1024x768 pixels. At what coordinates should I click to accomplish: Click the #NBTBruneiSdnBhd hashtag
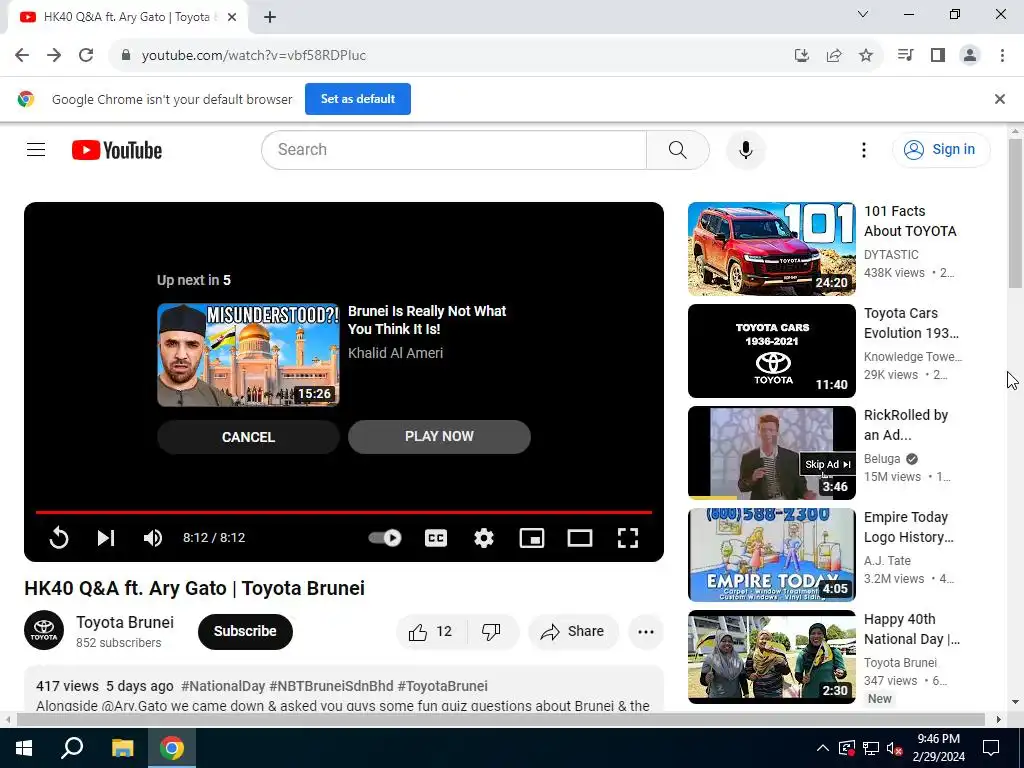(331, 686)
